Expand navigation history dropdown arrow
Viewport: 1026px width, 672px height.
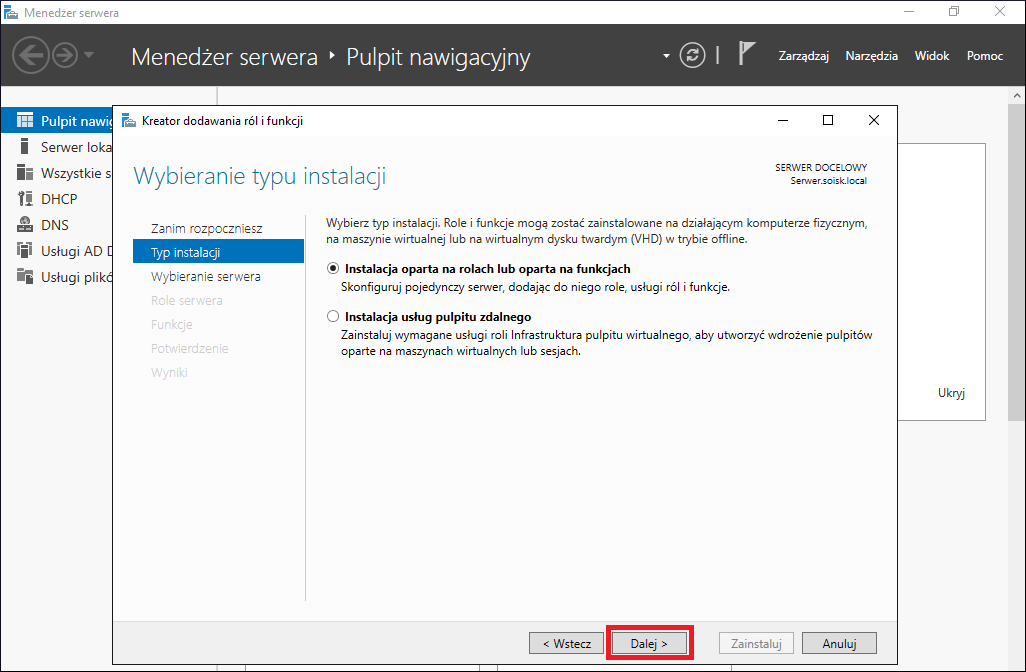click(x=89, y=55)
